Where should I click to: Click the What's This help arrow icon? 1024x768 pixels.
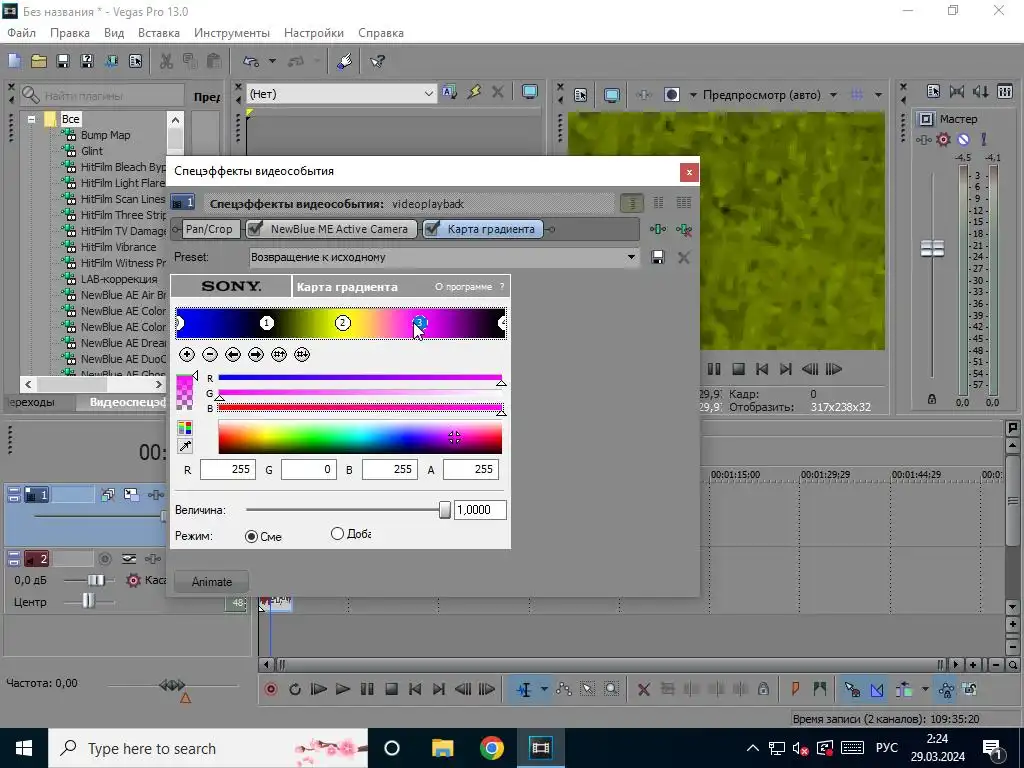coord(377,61)
